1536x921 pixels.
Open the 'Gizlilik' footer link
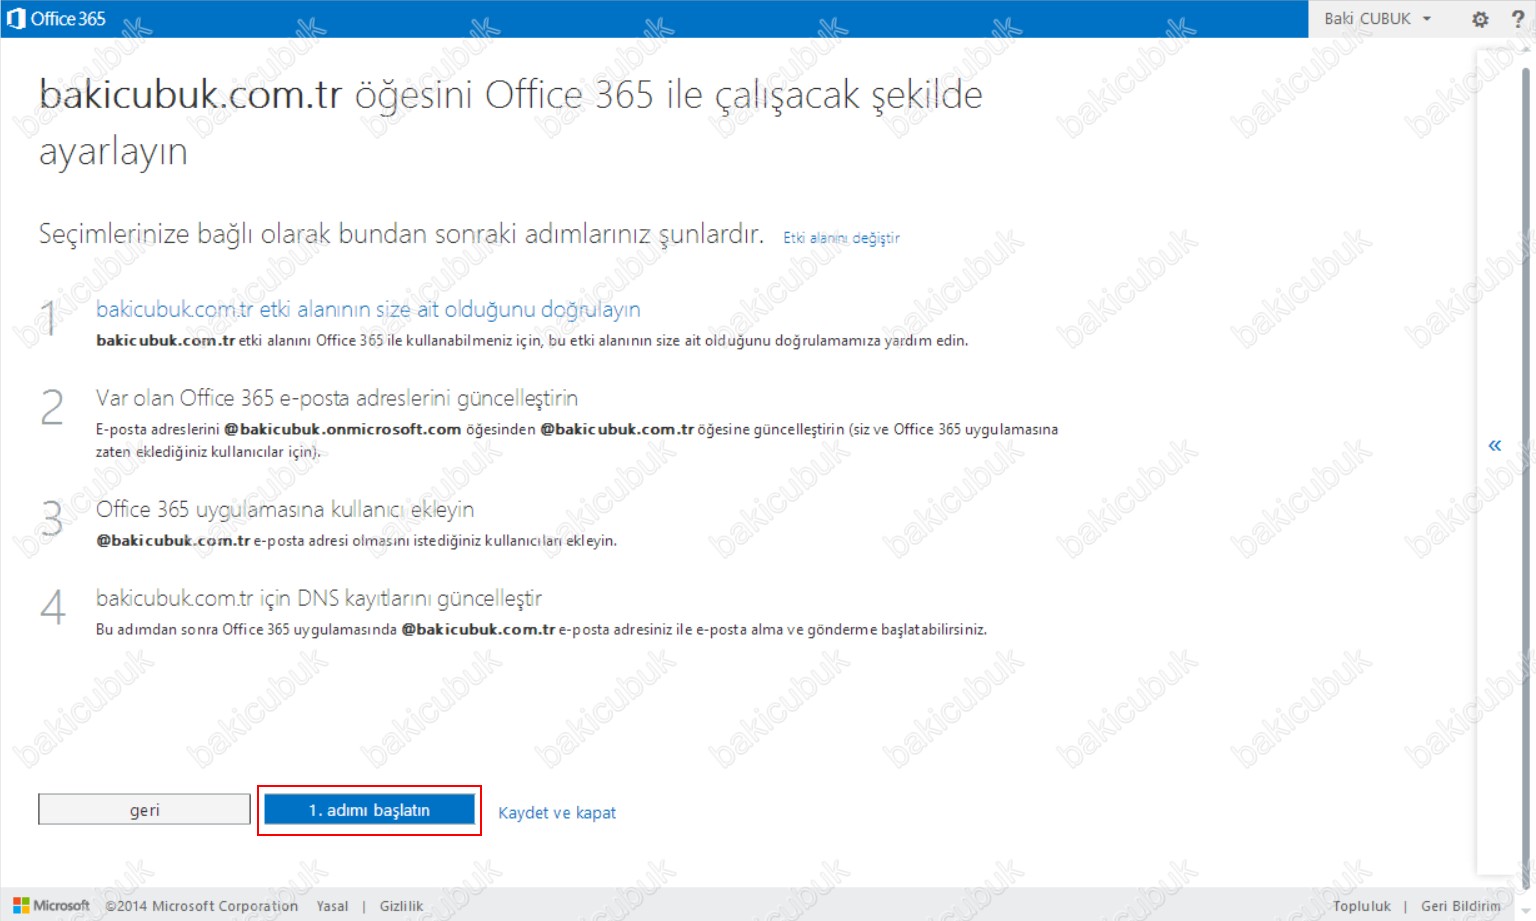(401, 906)
